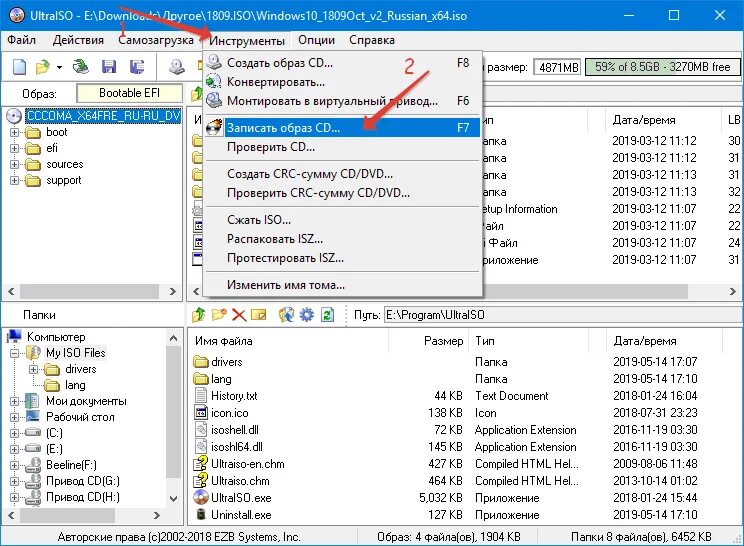Image resolution: width=744 pixels, height=546 pixels.
Task: Collapse the My ISO Files tree node
Action: pos(14,353)
